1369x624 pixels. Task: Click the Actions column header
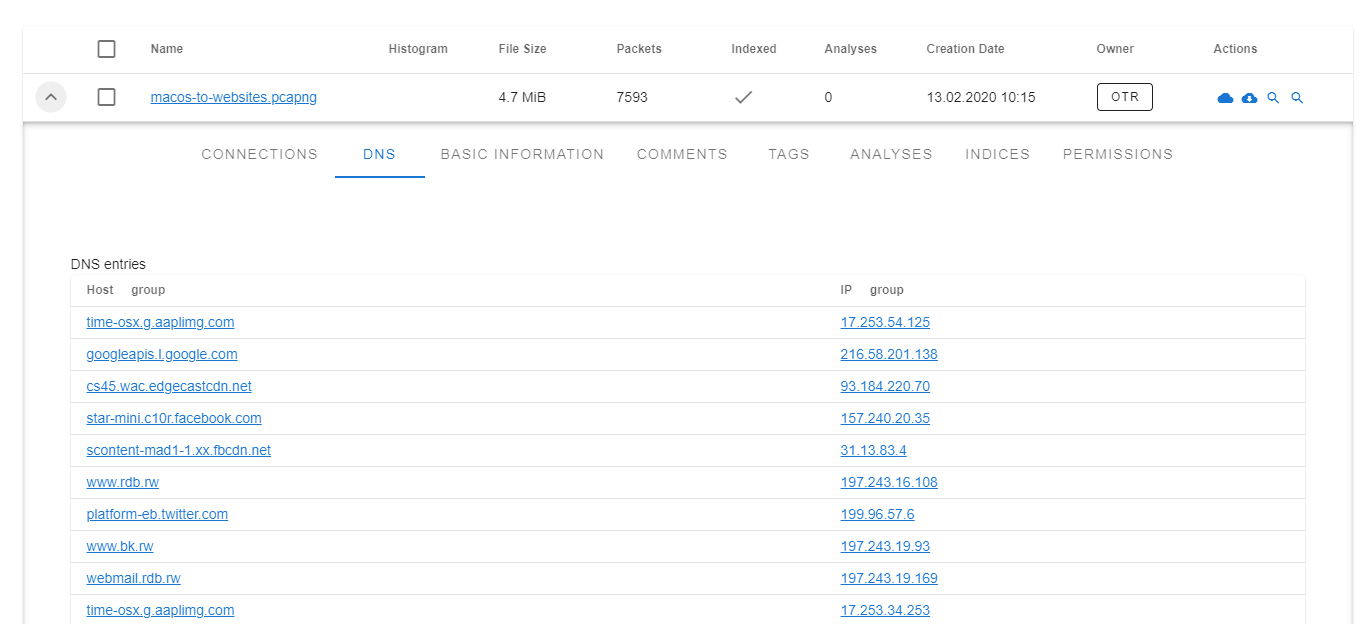click(x=1236, y=49)
